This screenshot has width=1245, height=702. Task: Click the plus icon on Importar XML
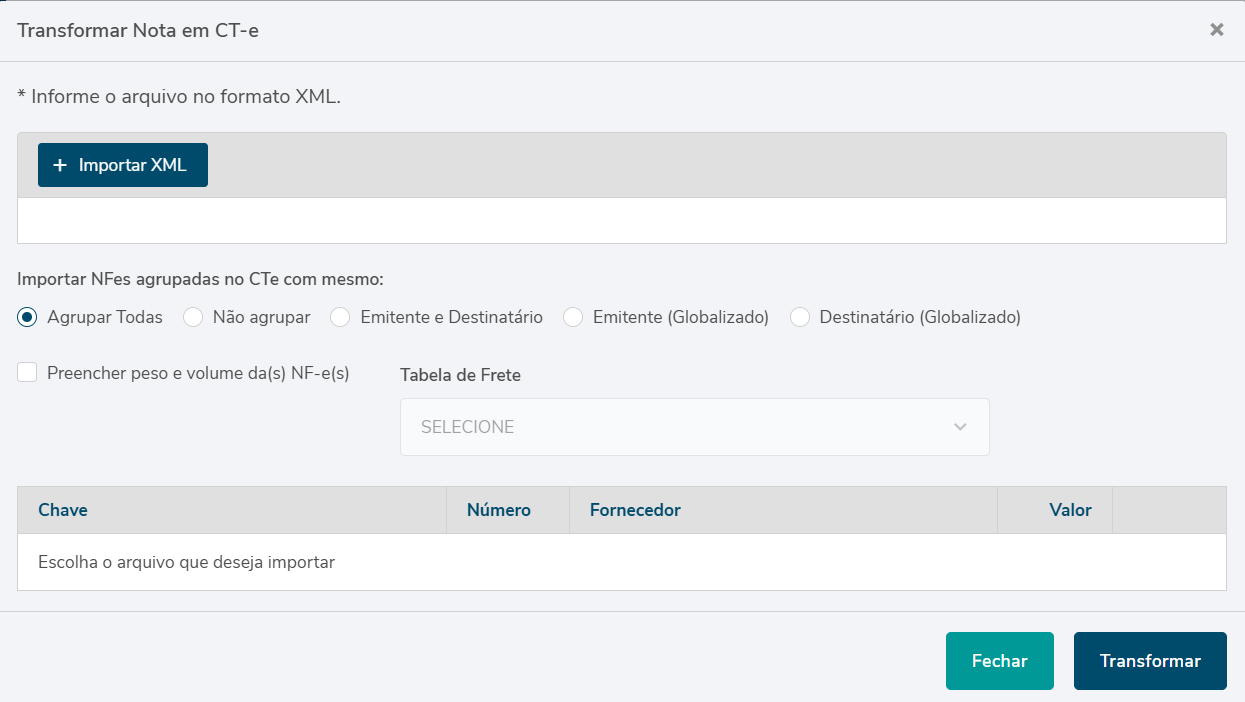point(60,166)
